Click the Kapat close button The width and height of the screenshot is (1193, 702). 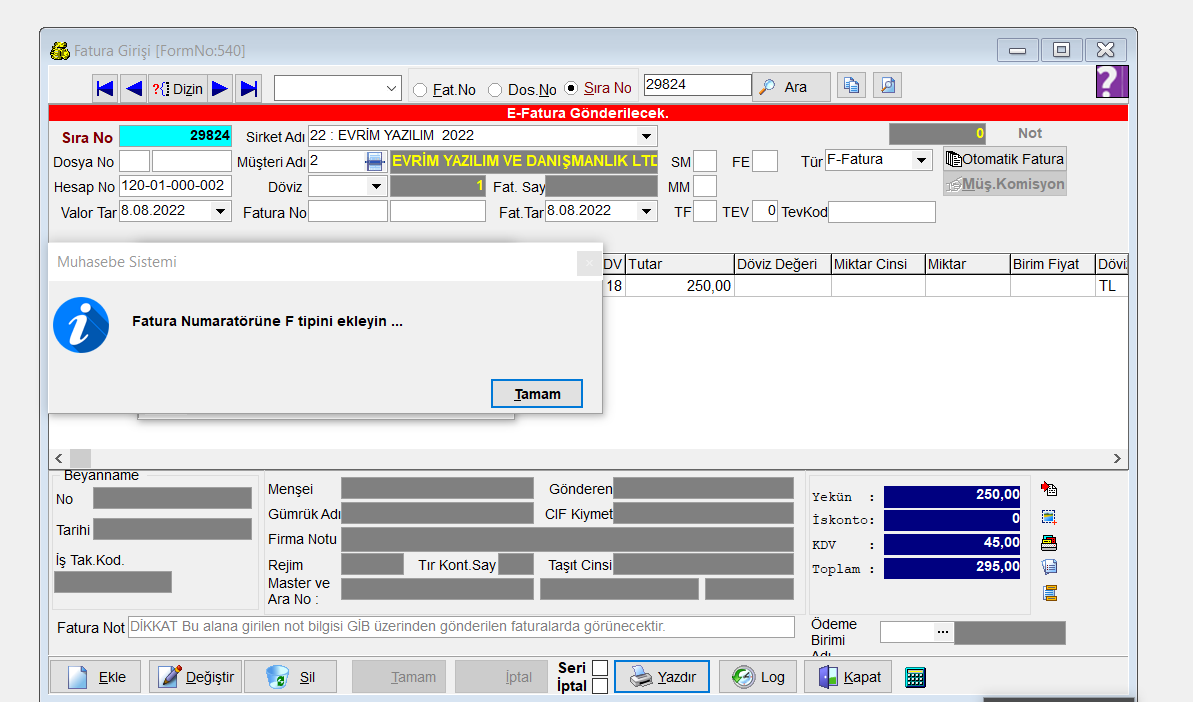[850, 676]
